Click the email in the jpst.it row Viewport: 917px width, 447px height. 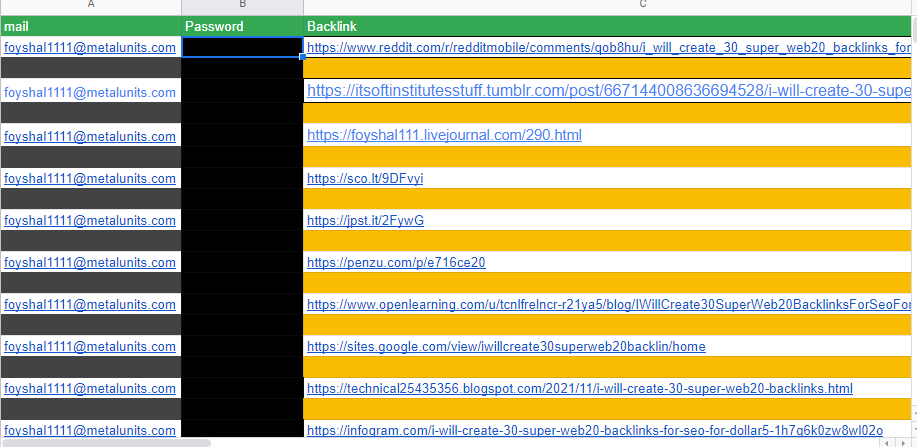tap(89, 221)
